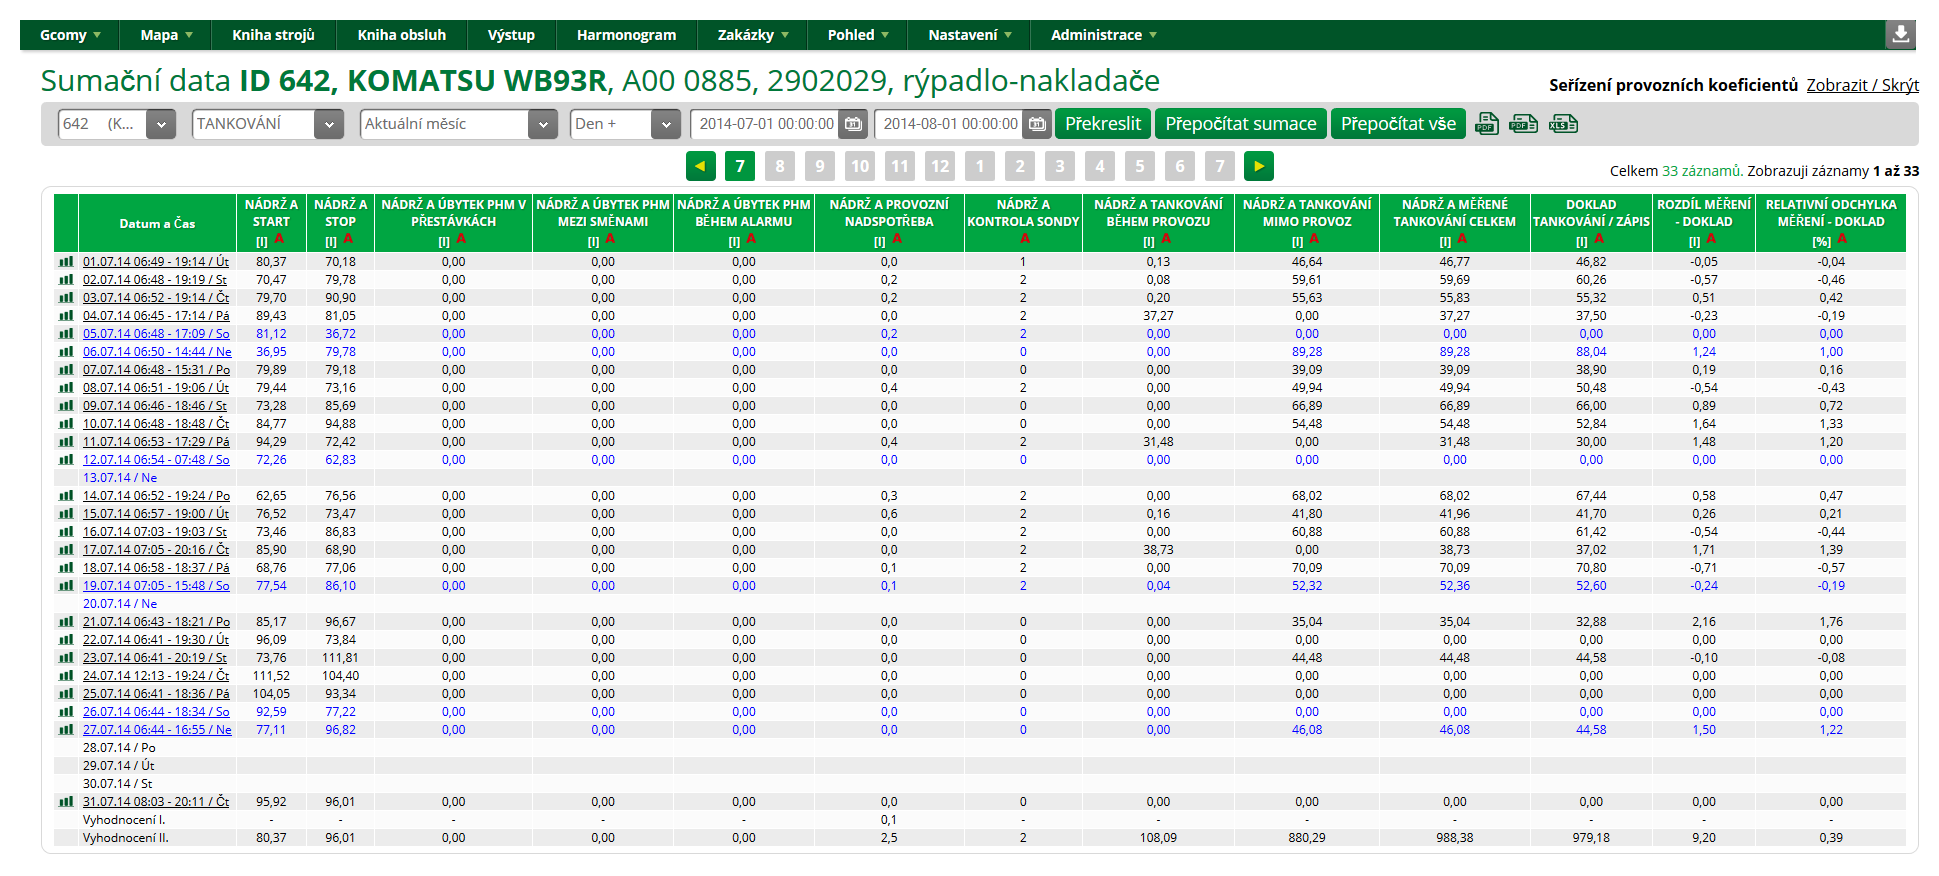Open chart icon for the 27.07.14 row

click(66, 730)
